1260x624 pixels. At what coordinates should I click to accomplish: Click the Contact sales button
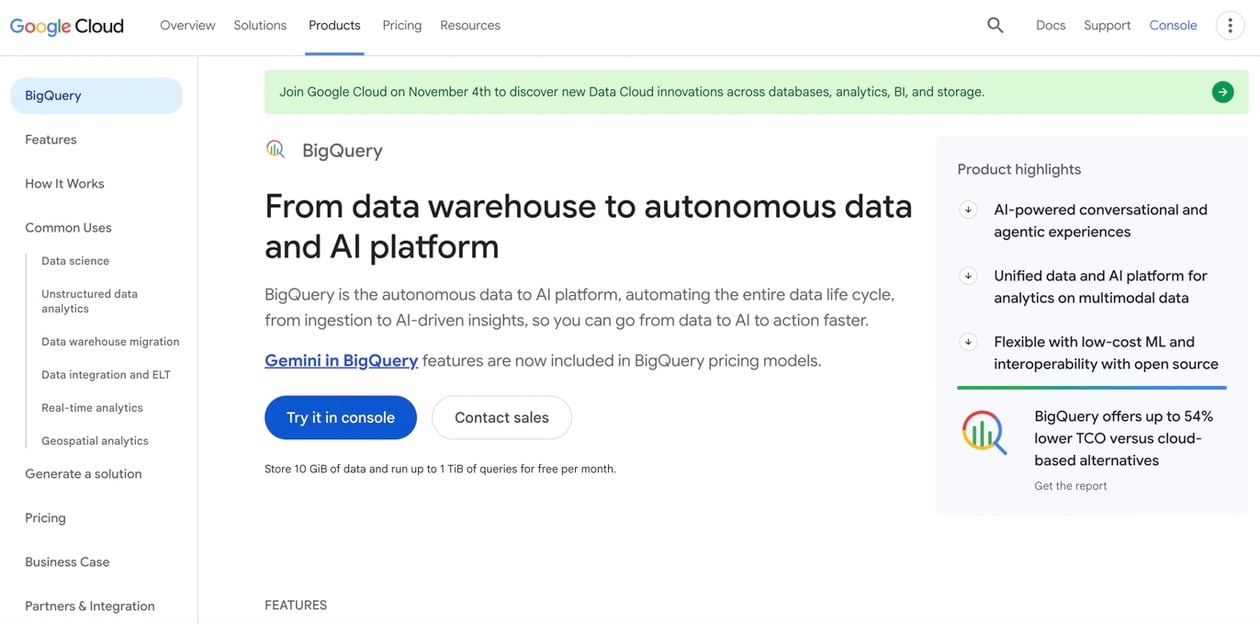pos(501,417)
